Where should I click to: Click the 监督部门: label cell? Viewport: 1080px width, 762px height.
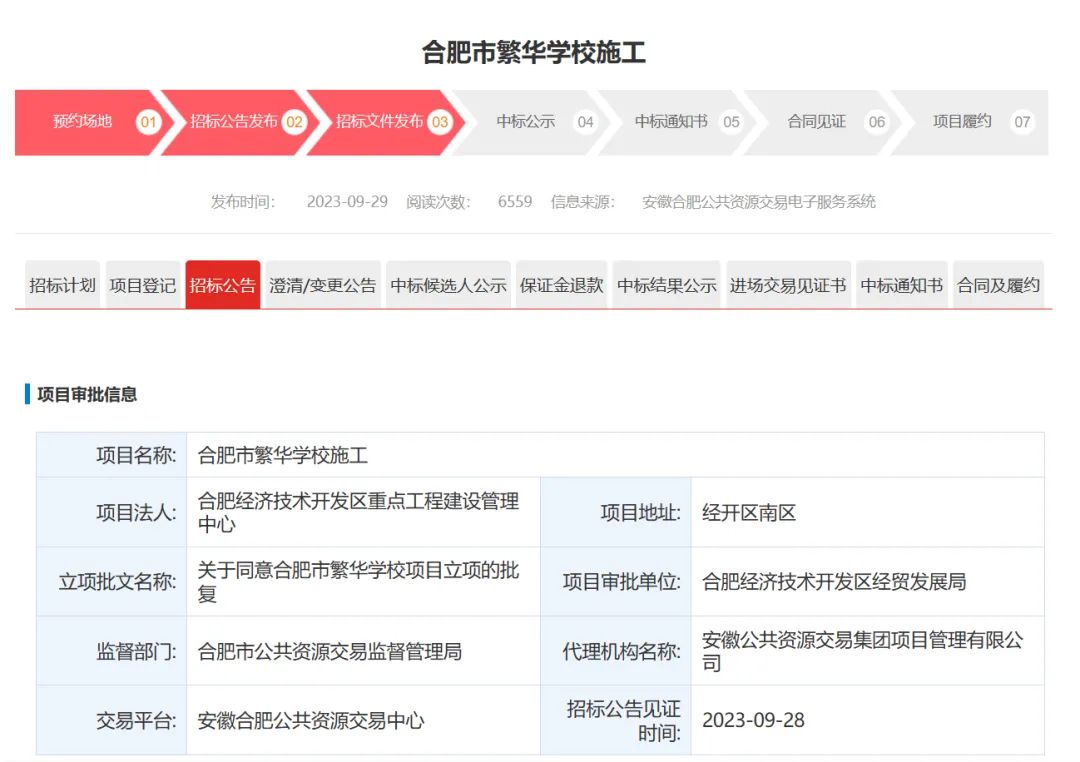click(112, 651)
